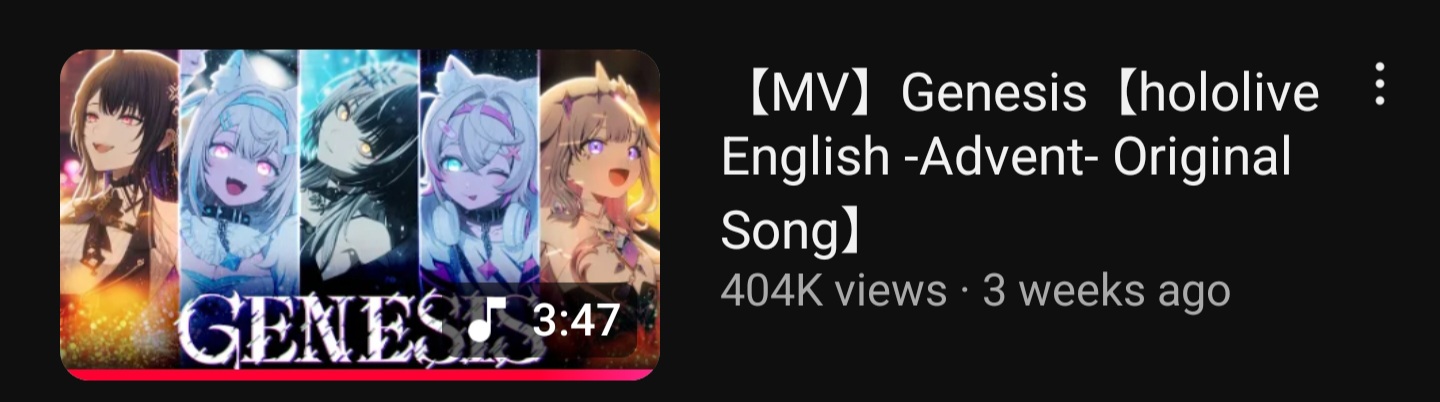Viewport: 1440px width, 402px height.
Task: Click the center black-haired yellow-eyed character
Action: click(358, 170)
